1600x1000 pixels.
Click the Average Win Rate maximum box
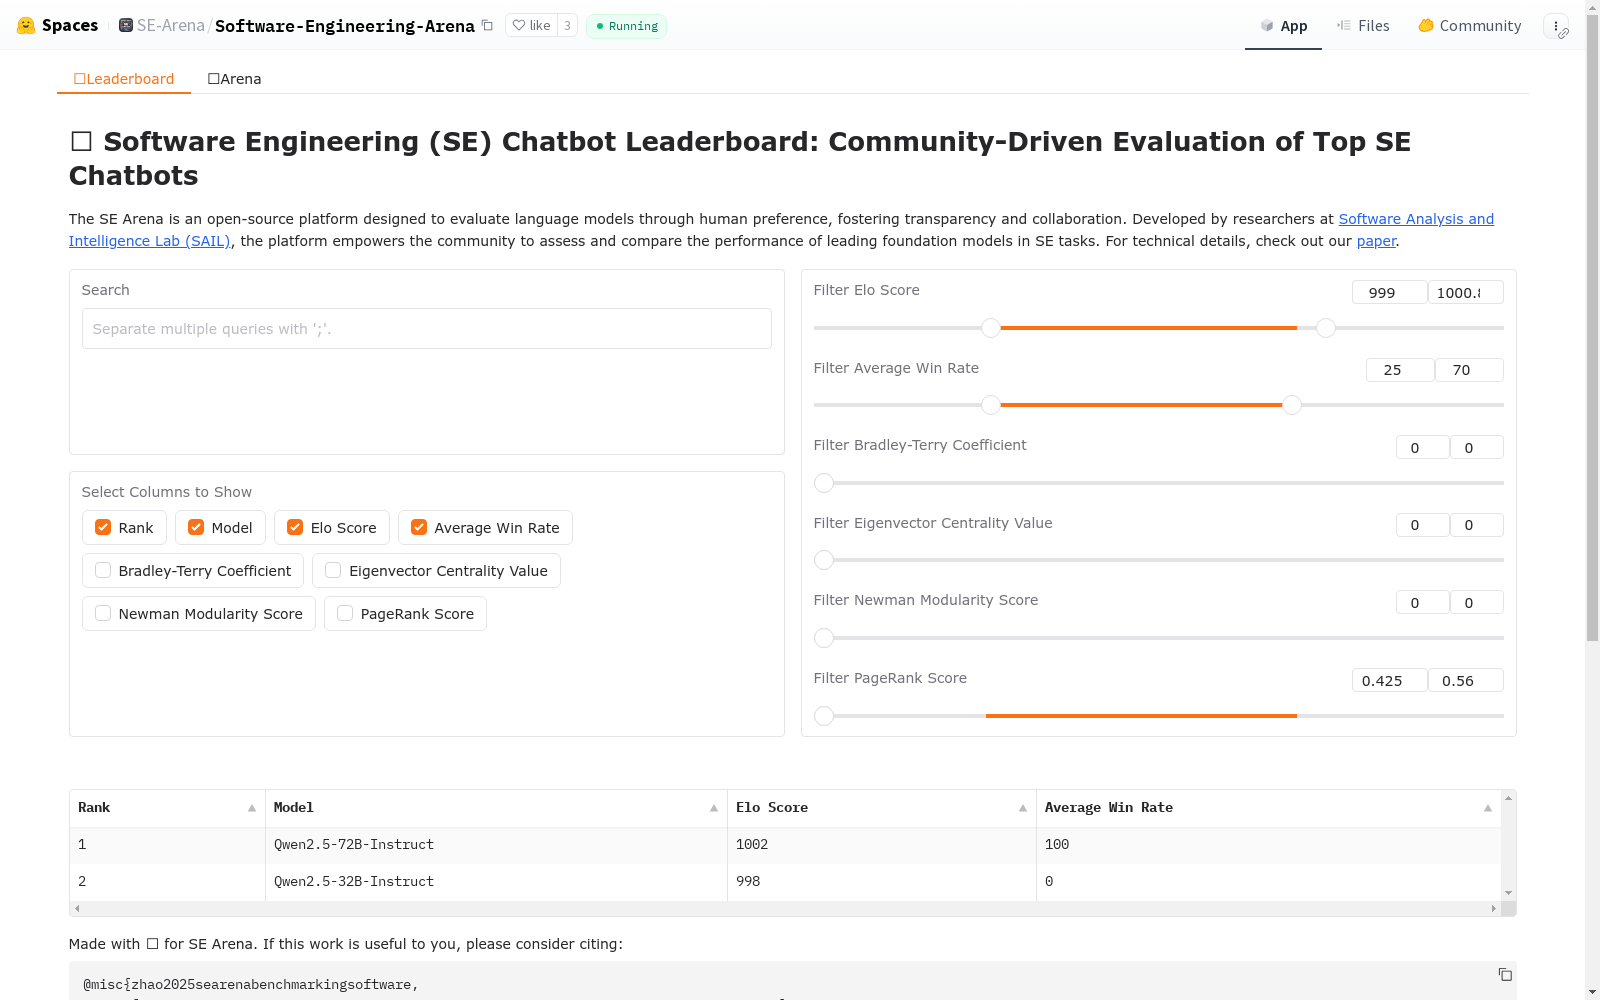1469,370
